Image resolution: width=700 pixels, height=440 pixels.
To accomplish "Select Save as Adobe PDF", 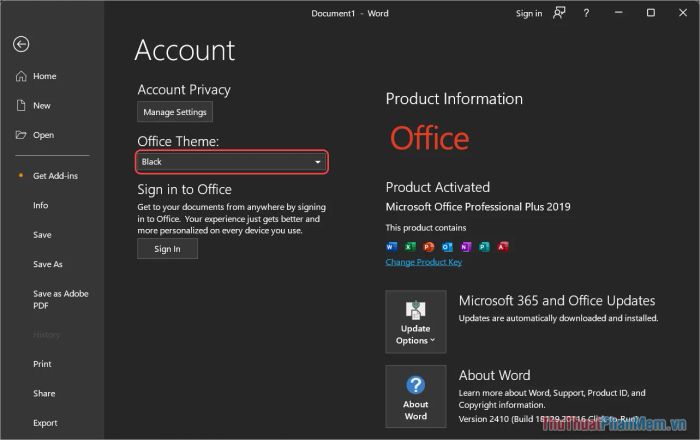I will point(60,299).
